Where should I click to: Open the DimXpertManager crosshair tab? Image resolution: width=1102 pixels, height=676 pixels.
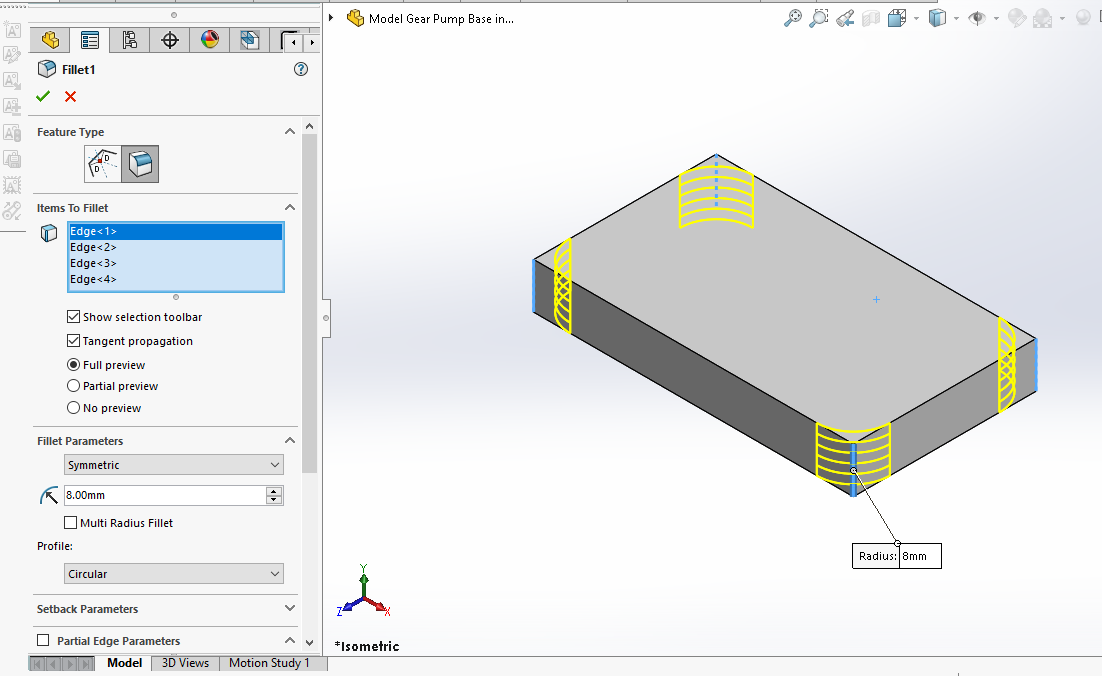[170, 41]
